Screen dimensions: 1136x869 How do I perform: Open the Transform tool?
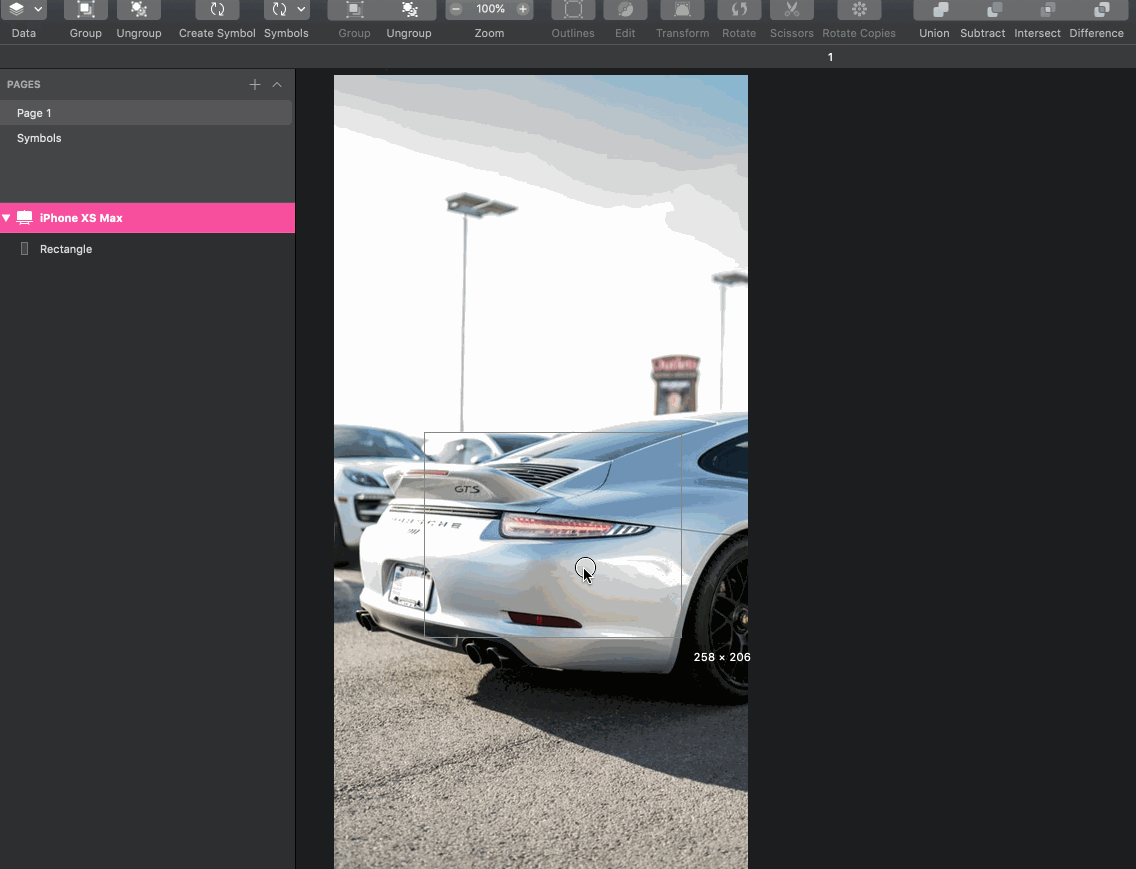682,10
